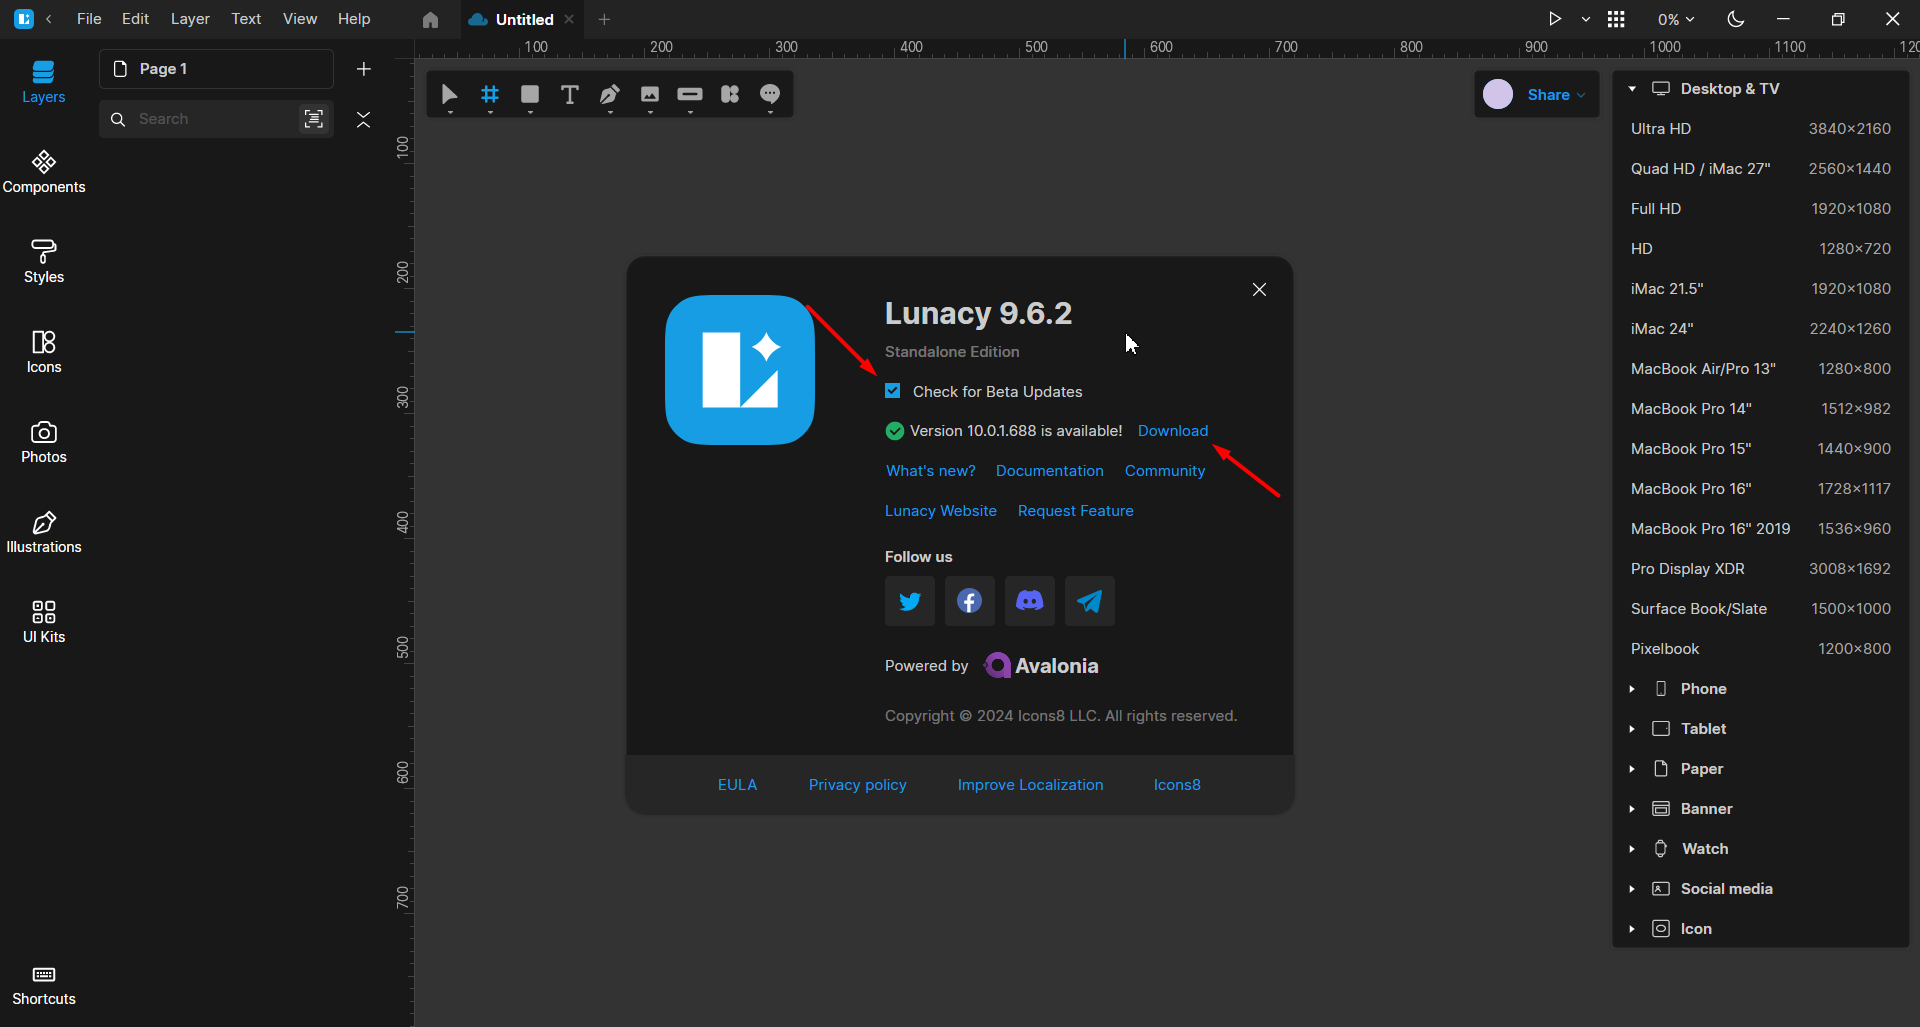1920x1027 pixels.
Task: Toggle Check for Beta Updates checkbox
Action: (x=893, y=391)
